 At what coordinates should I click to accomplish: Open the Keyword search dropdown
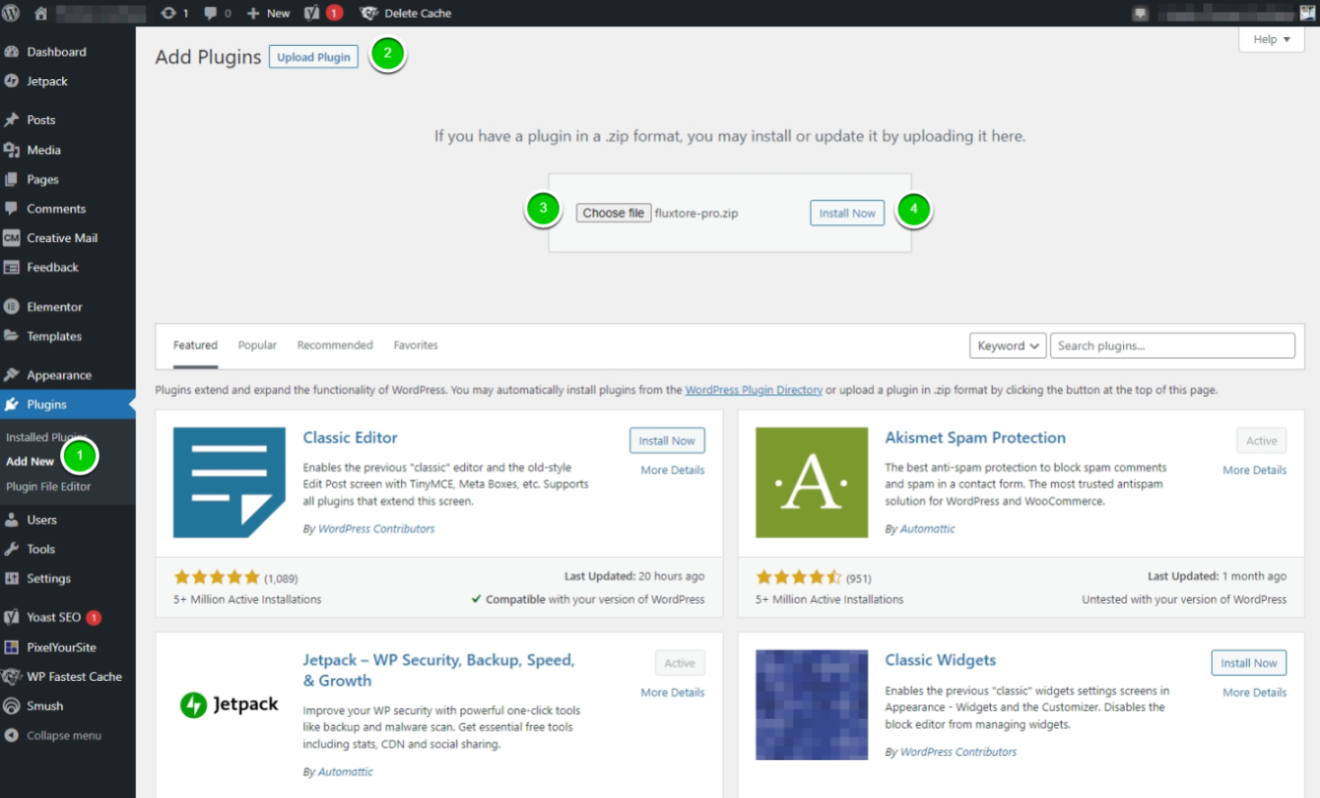click(1007, 345)
